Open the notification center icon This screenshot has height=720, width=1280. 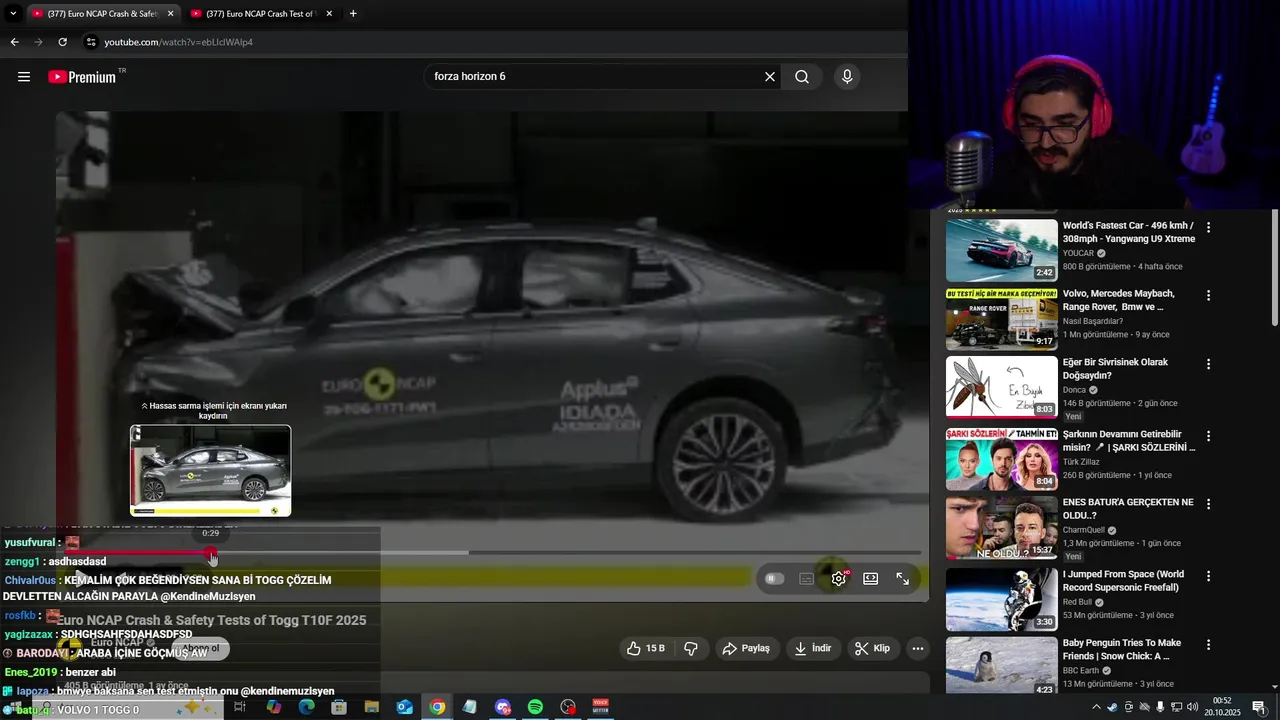(1259, 707)
